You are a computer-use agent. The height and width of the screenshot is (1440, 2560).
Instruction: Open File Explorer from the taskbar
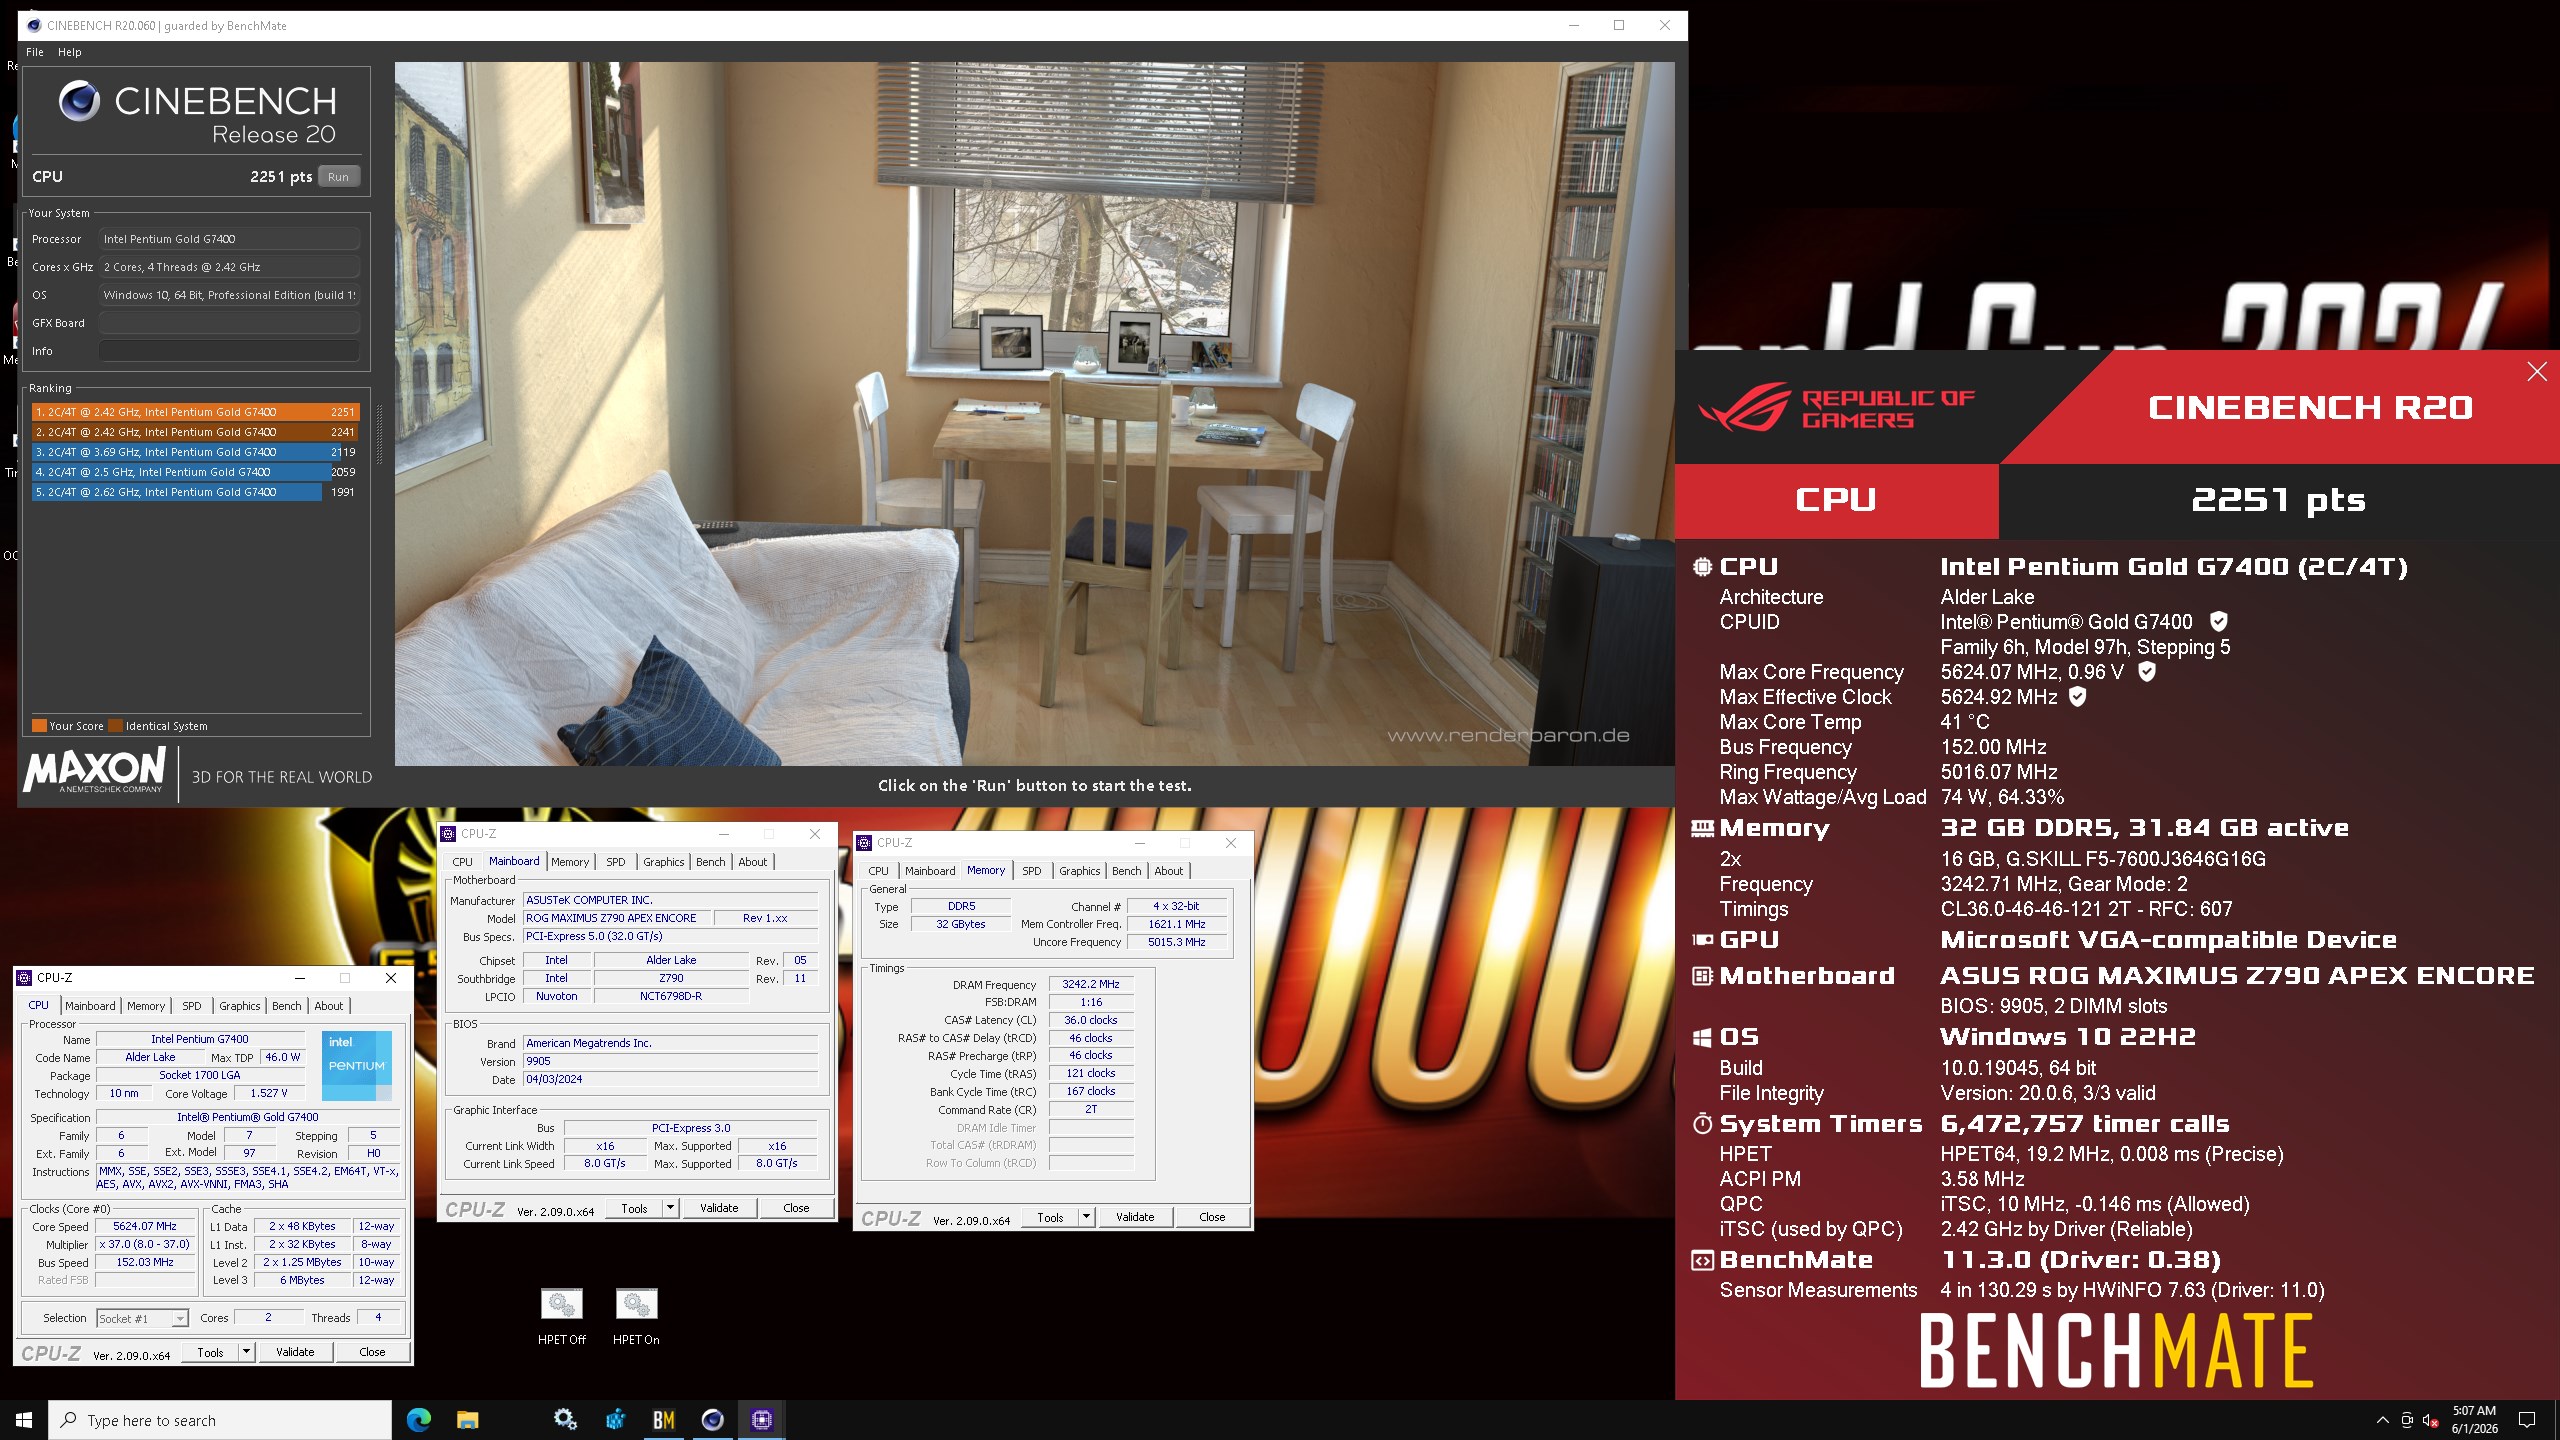tap(467, 1419)
